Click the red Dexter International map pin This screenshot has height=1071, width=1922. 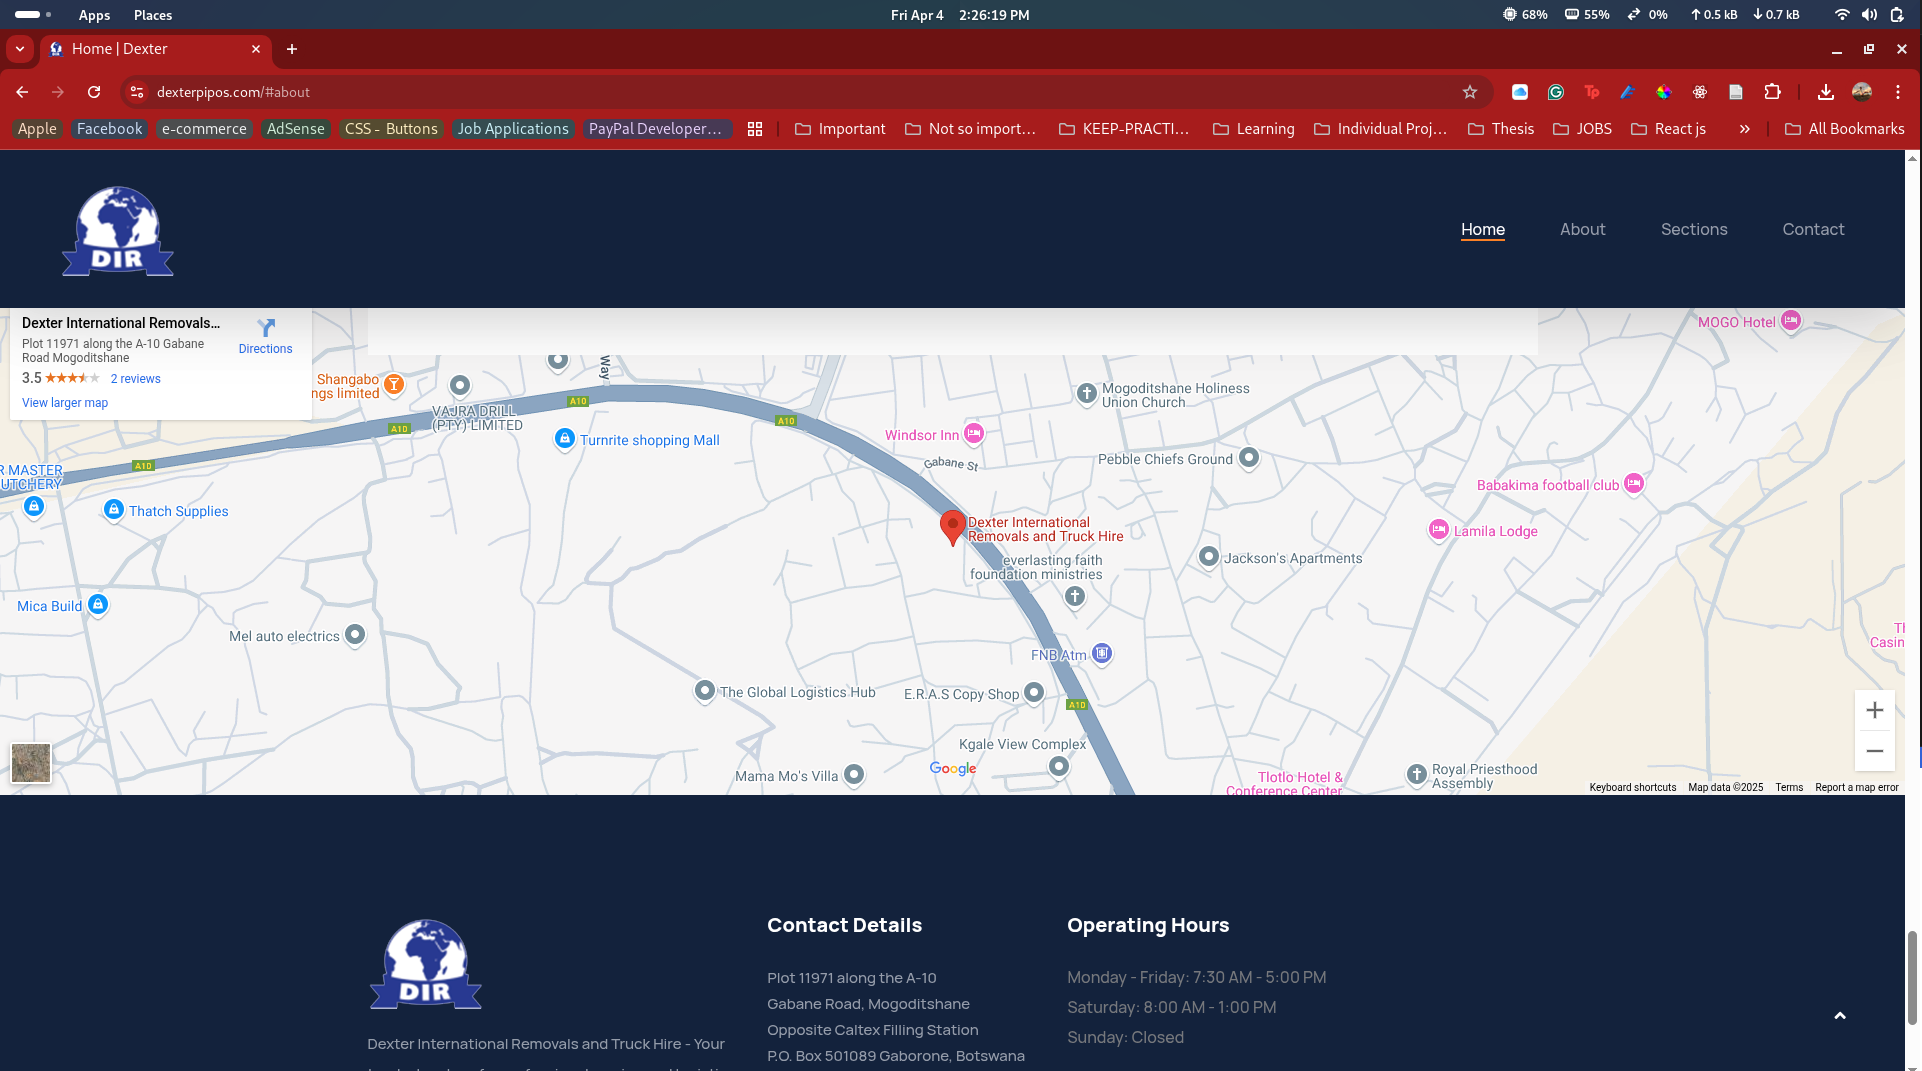[x=952, y=526]
